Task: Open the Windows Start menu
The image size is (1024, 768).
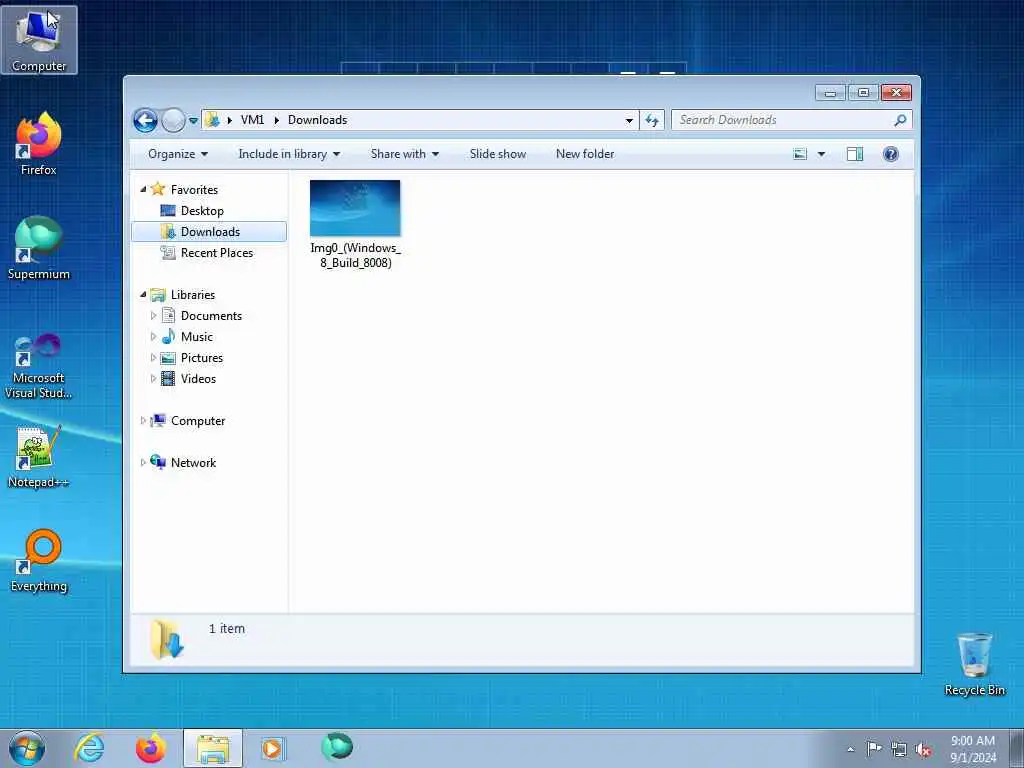Action: coord(27,748)
